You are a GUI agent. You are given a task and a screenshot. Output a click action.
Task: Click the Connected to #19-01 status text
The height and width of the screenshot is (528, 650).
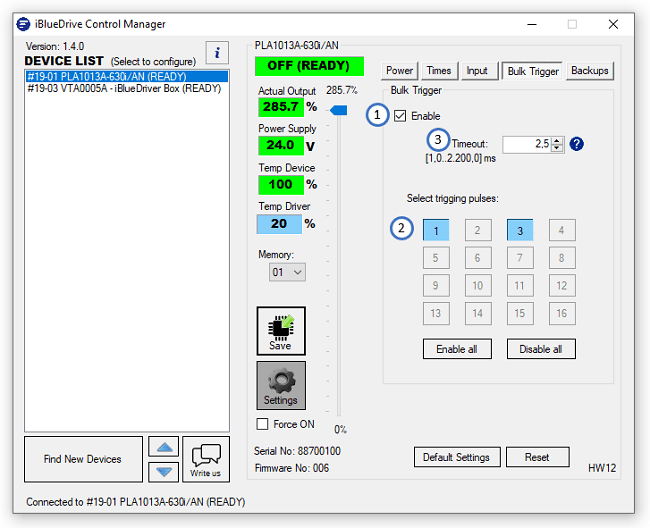click(136, 502)
